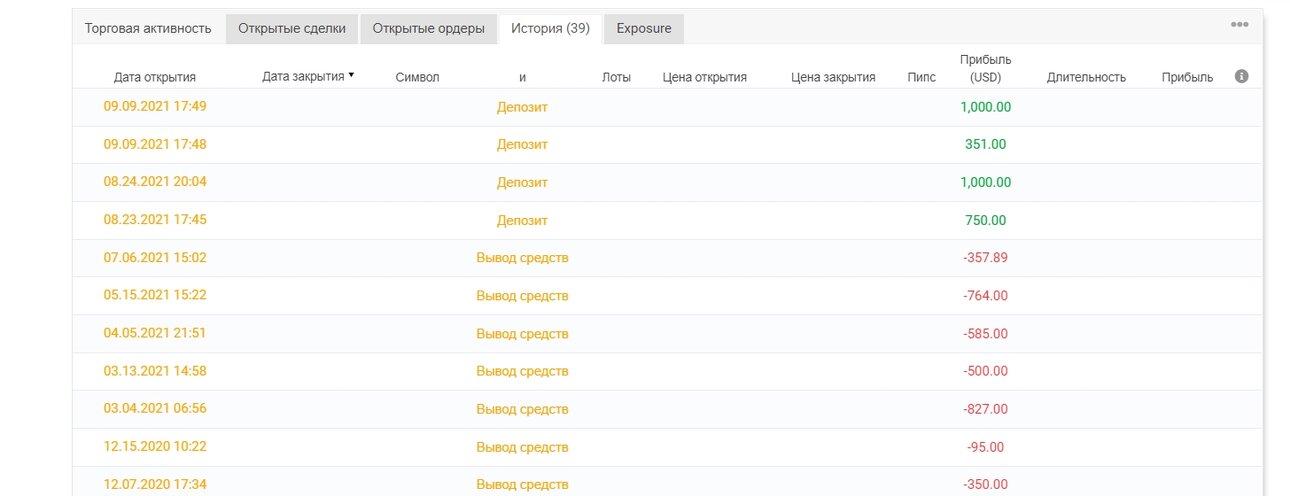Select the Открытые ордеры tab
Screen dimensions: 1290x496
pos(428,28)
